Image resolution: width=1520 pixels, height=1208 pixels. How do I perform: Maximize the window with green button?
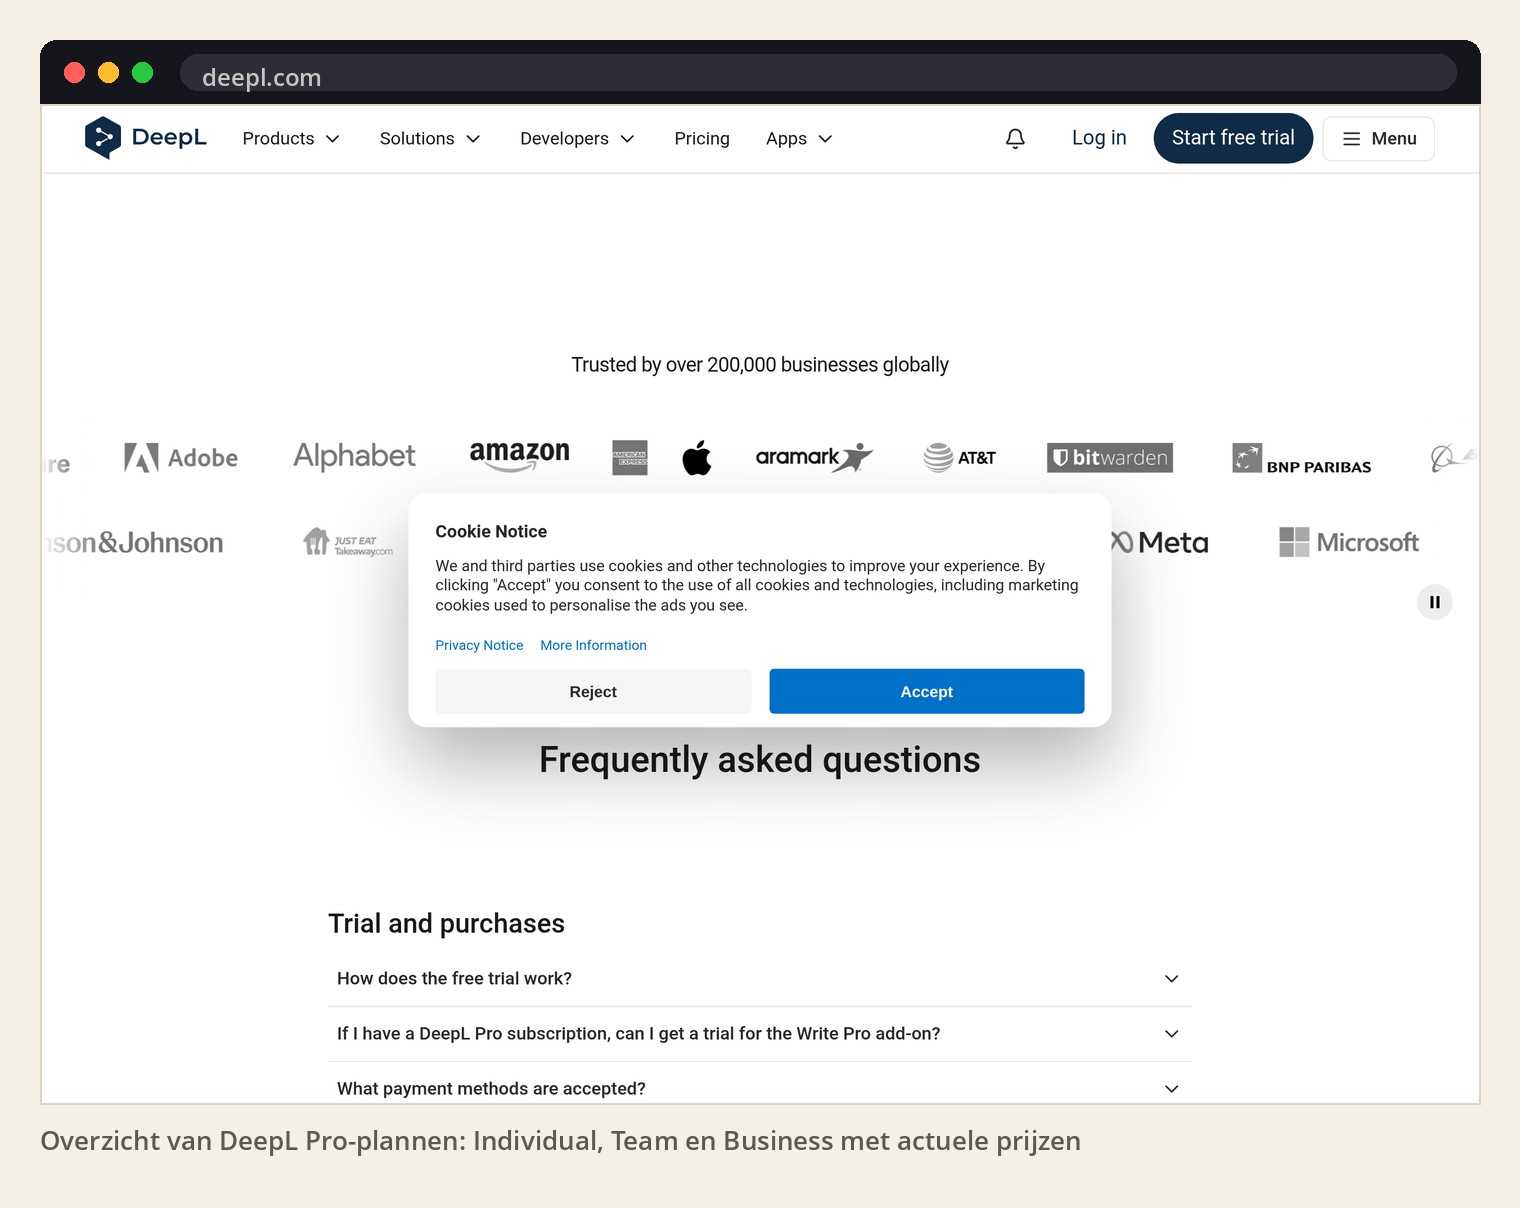point(142,72)
